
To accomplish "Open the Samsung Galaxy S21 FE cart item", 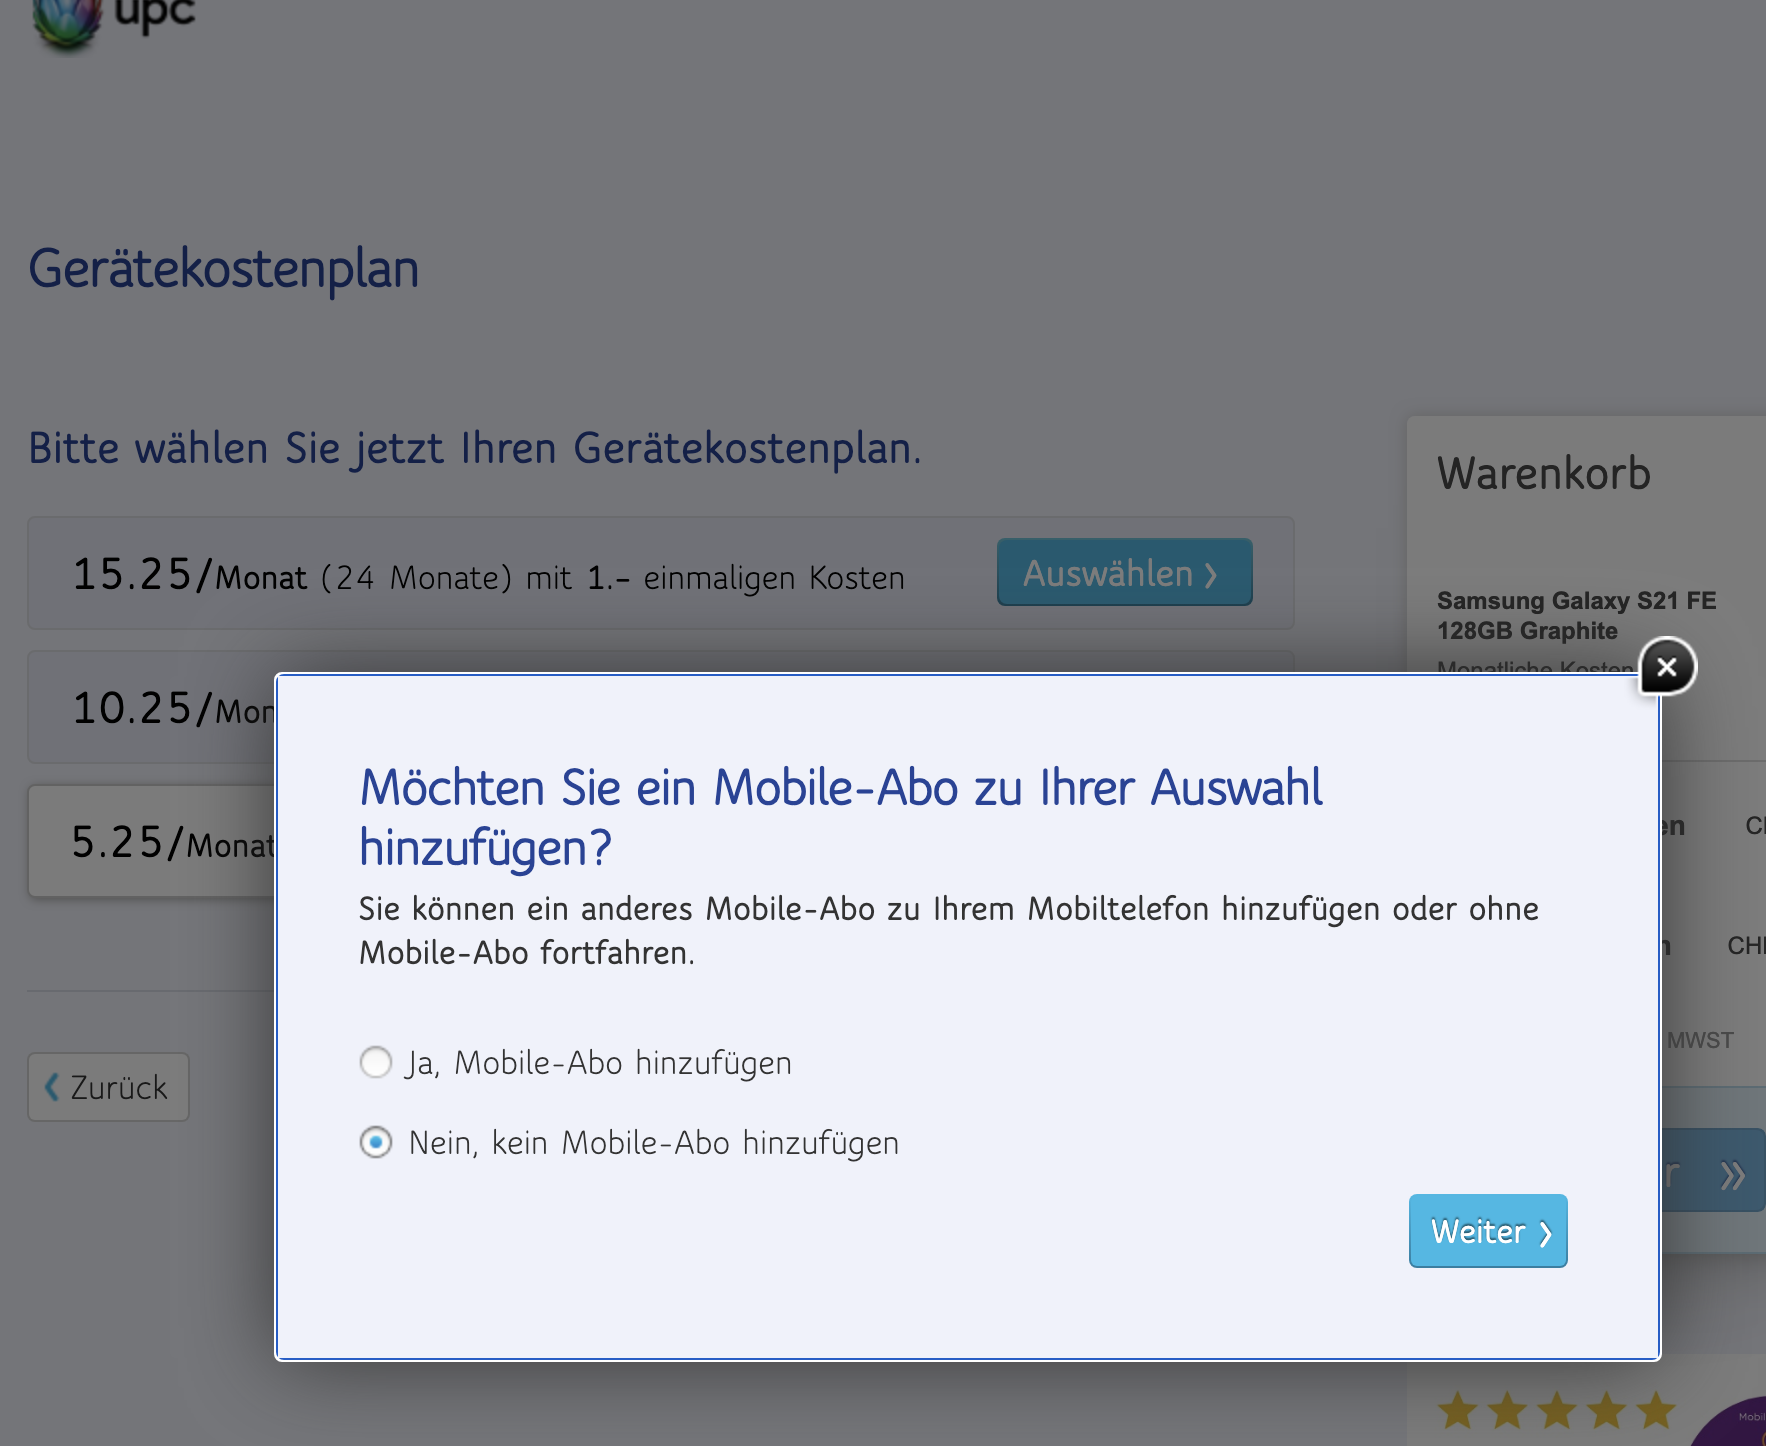I will (x=1576, y=615).
